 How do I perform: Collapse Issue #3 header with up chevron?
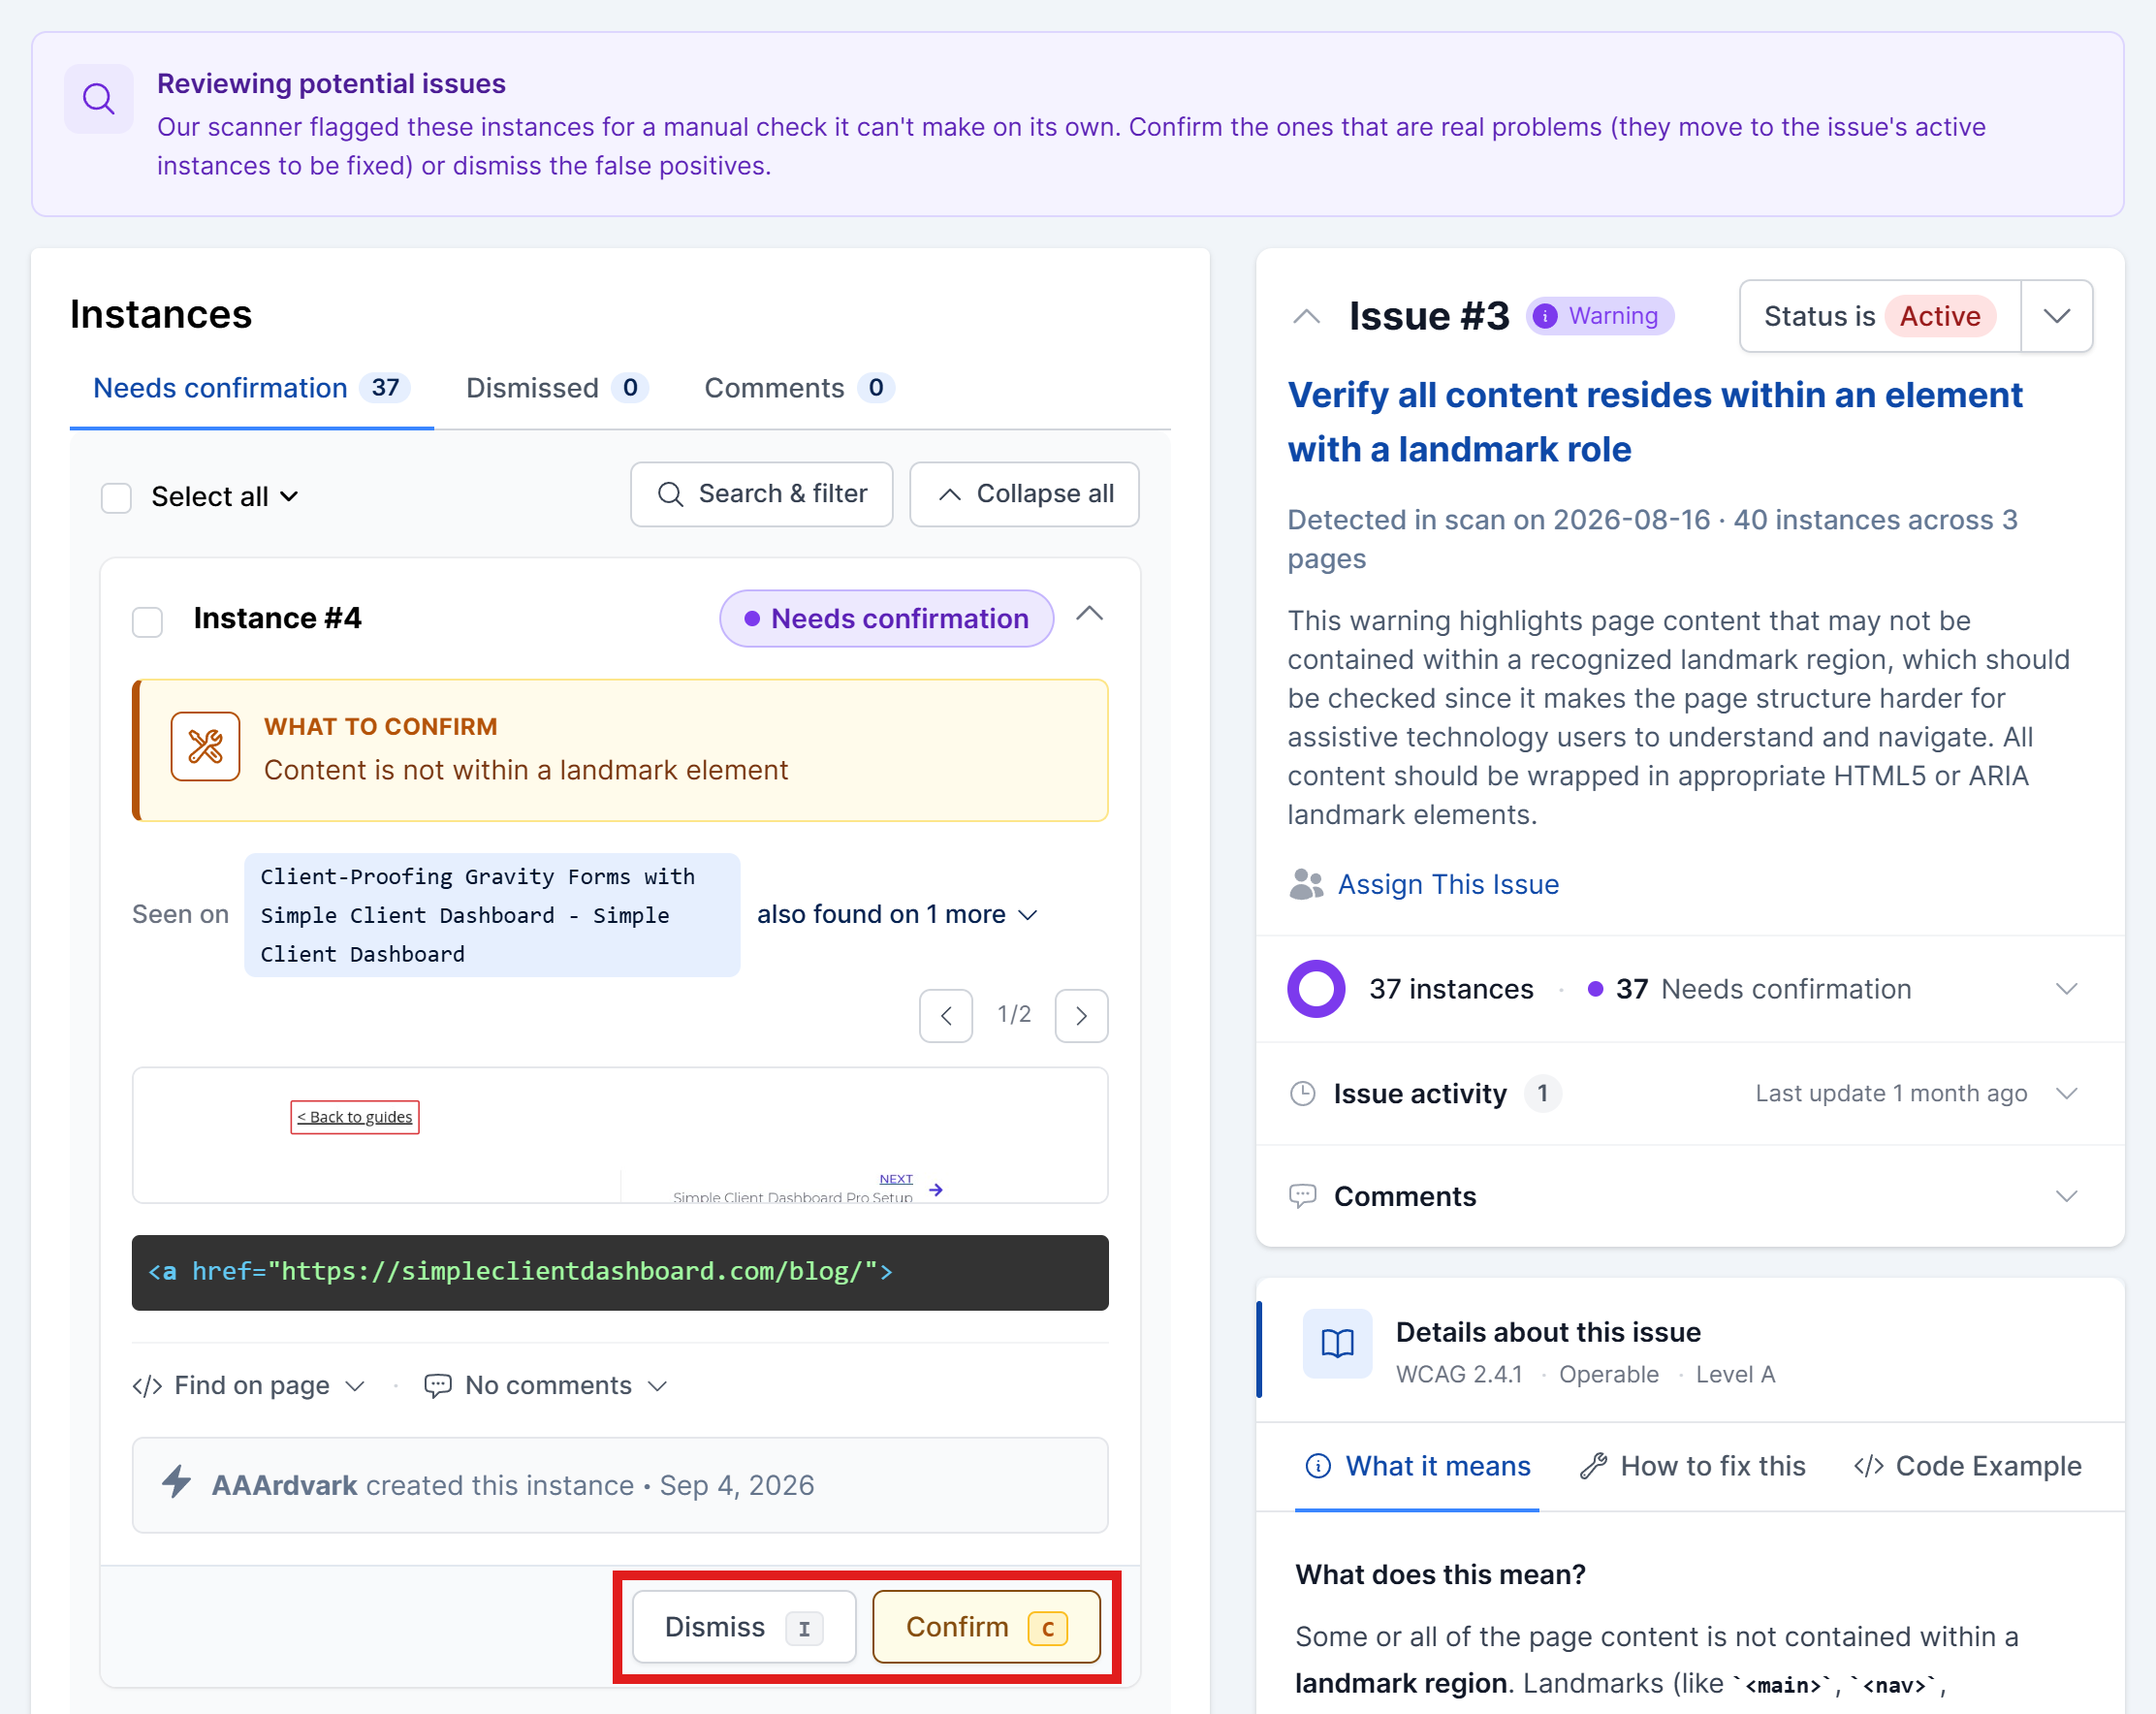click(1306, 317)
